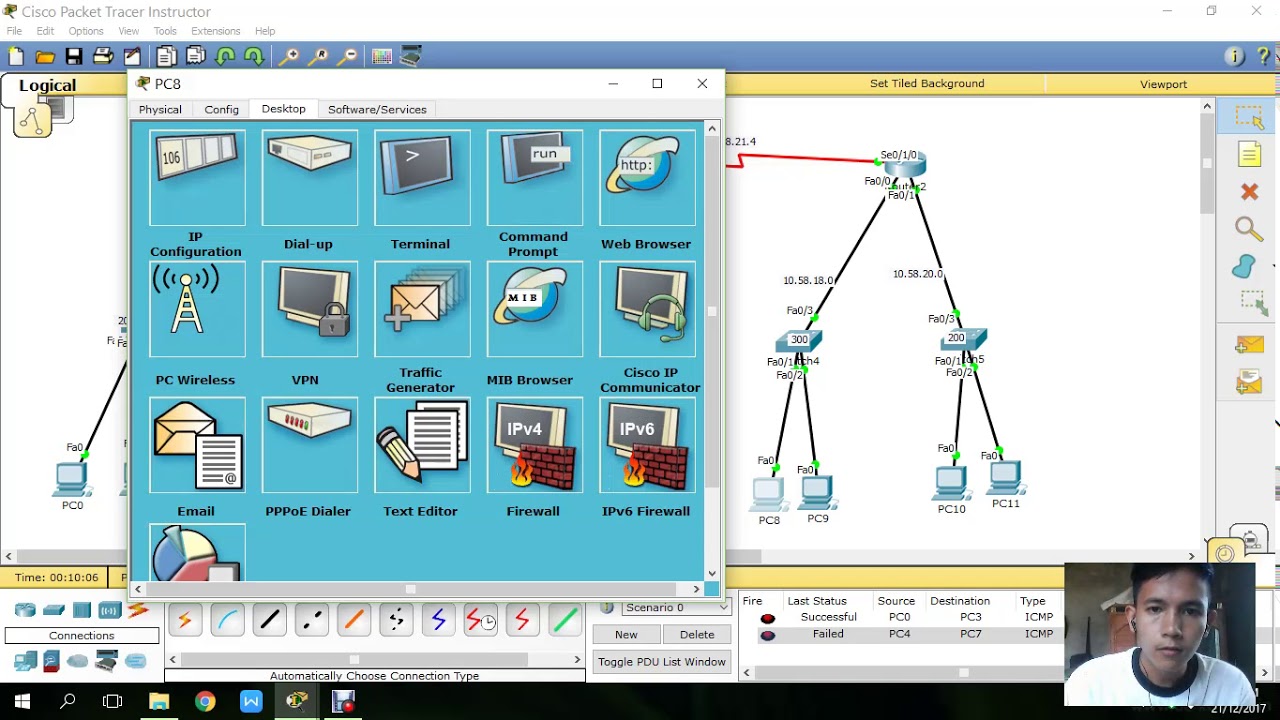Click the Logical workspace tab
The height and width of the screenshot is (720, 1280).
[47, 86]
